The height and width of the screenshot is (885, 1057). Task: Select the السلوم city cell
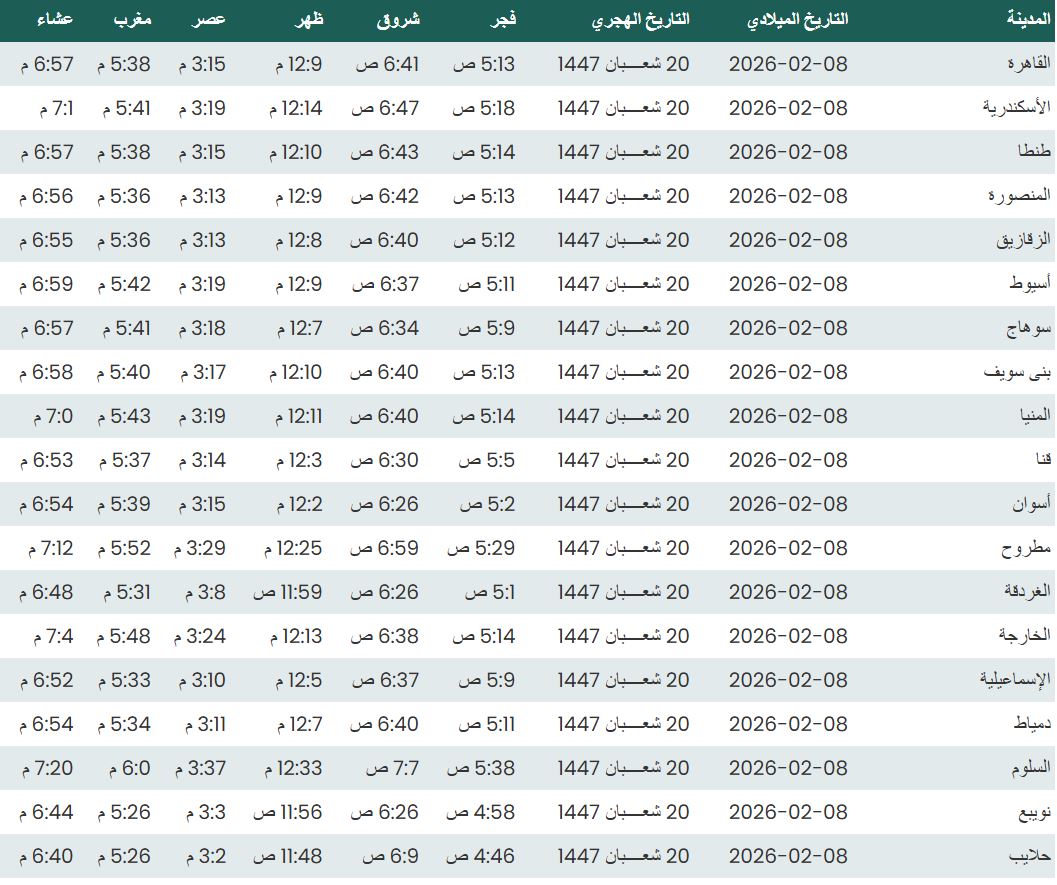pyautogui.click(x=1031, y=768)
